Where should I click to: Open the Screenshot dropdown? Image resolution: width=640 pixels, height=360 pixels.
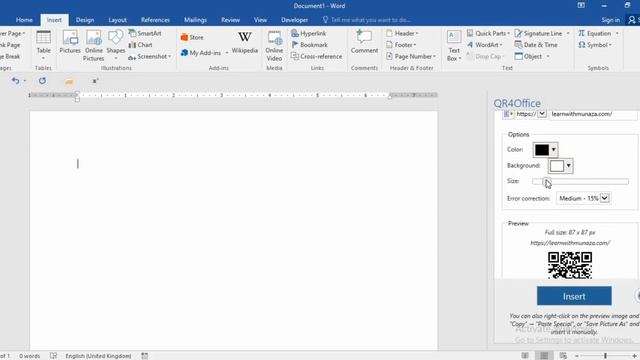tap(149, 56)
